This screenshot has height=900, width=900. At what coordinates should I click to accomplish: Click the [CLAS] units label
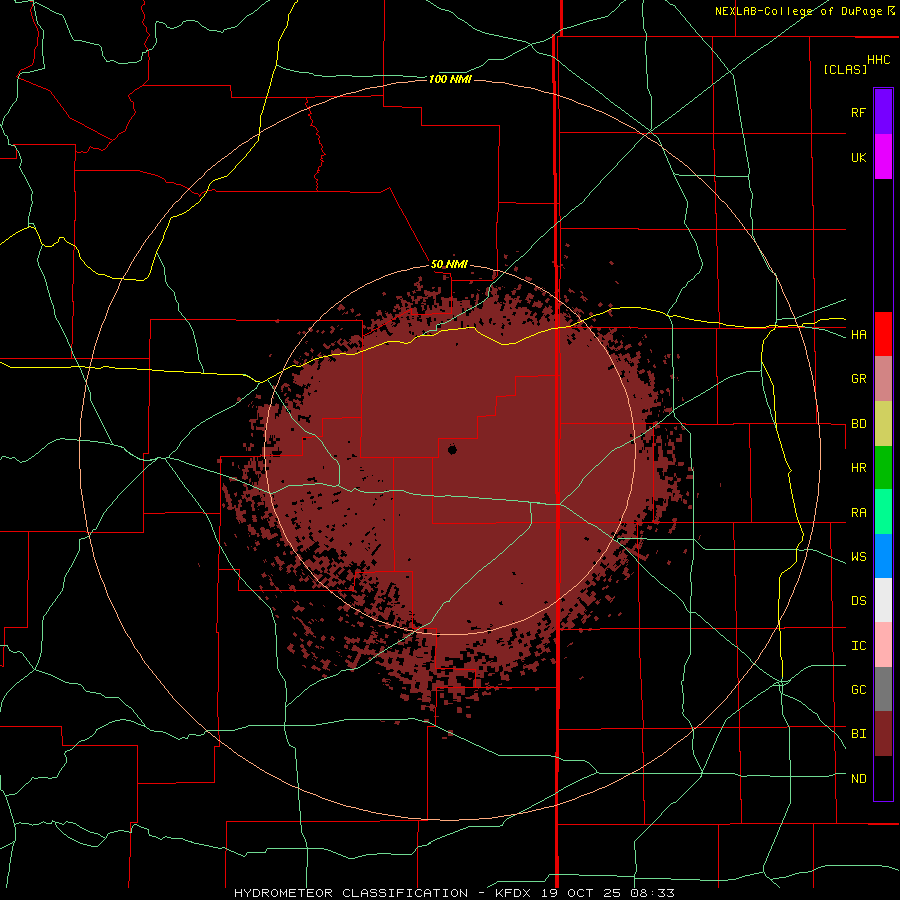point(845,69)
